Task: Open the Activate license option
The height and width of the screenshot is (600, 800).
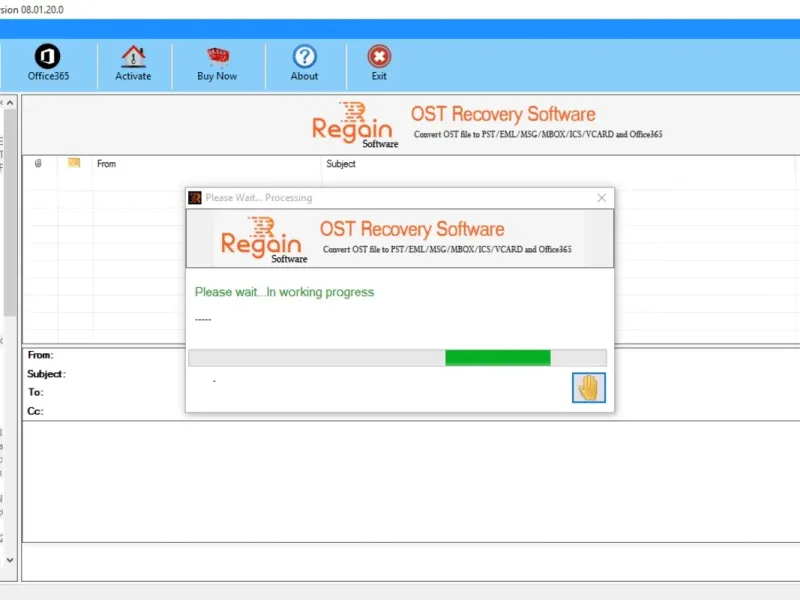Action: 133,63
